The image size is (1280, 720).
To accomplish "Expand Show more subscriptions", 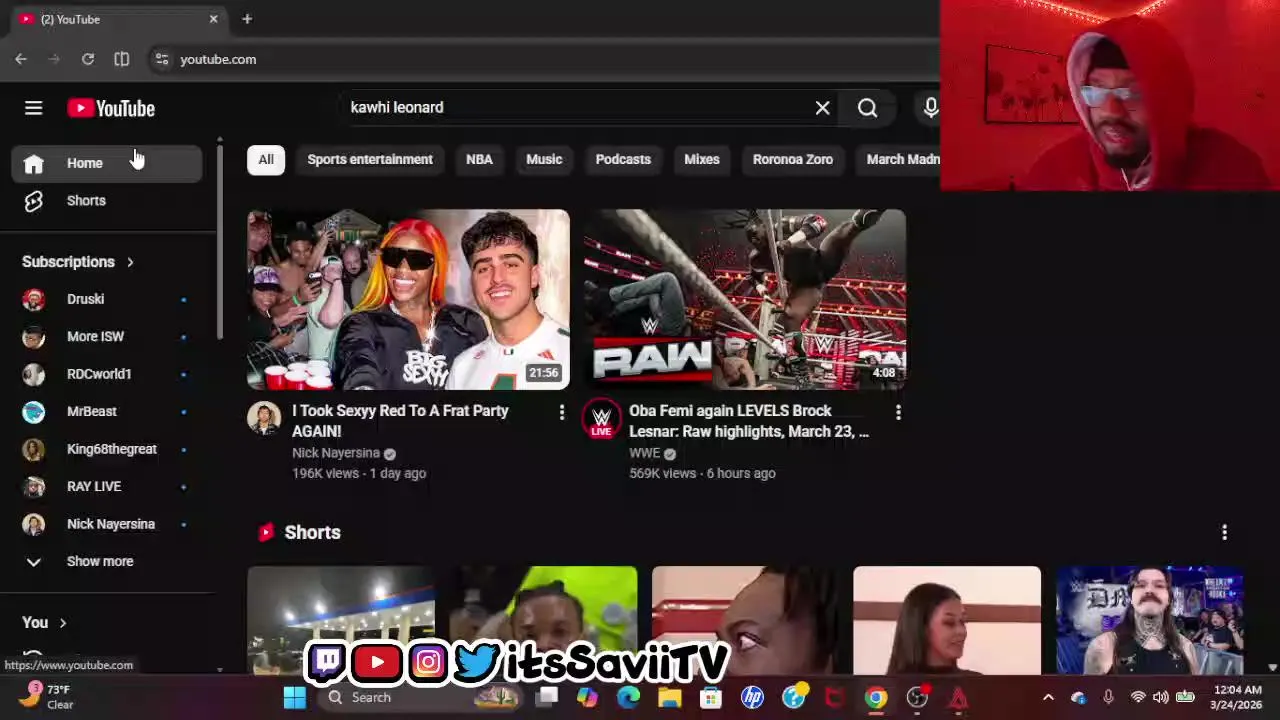I will click(107, 562).
